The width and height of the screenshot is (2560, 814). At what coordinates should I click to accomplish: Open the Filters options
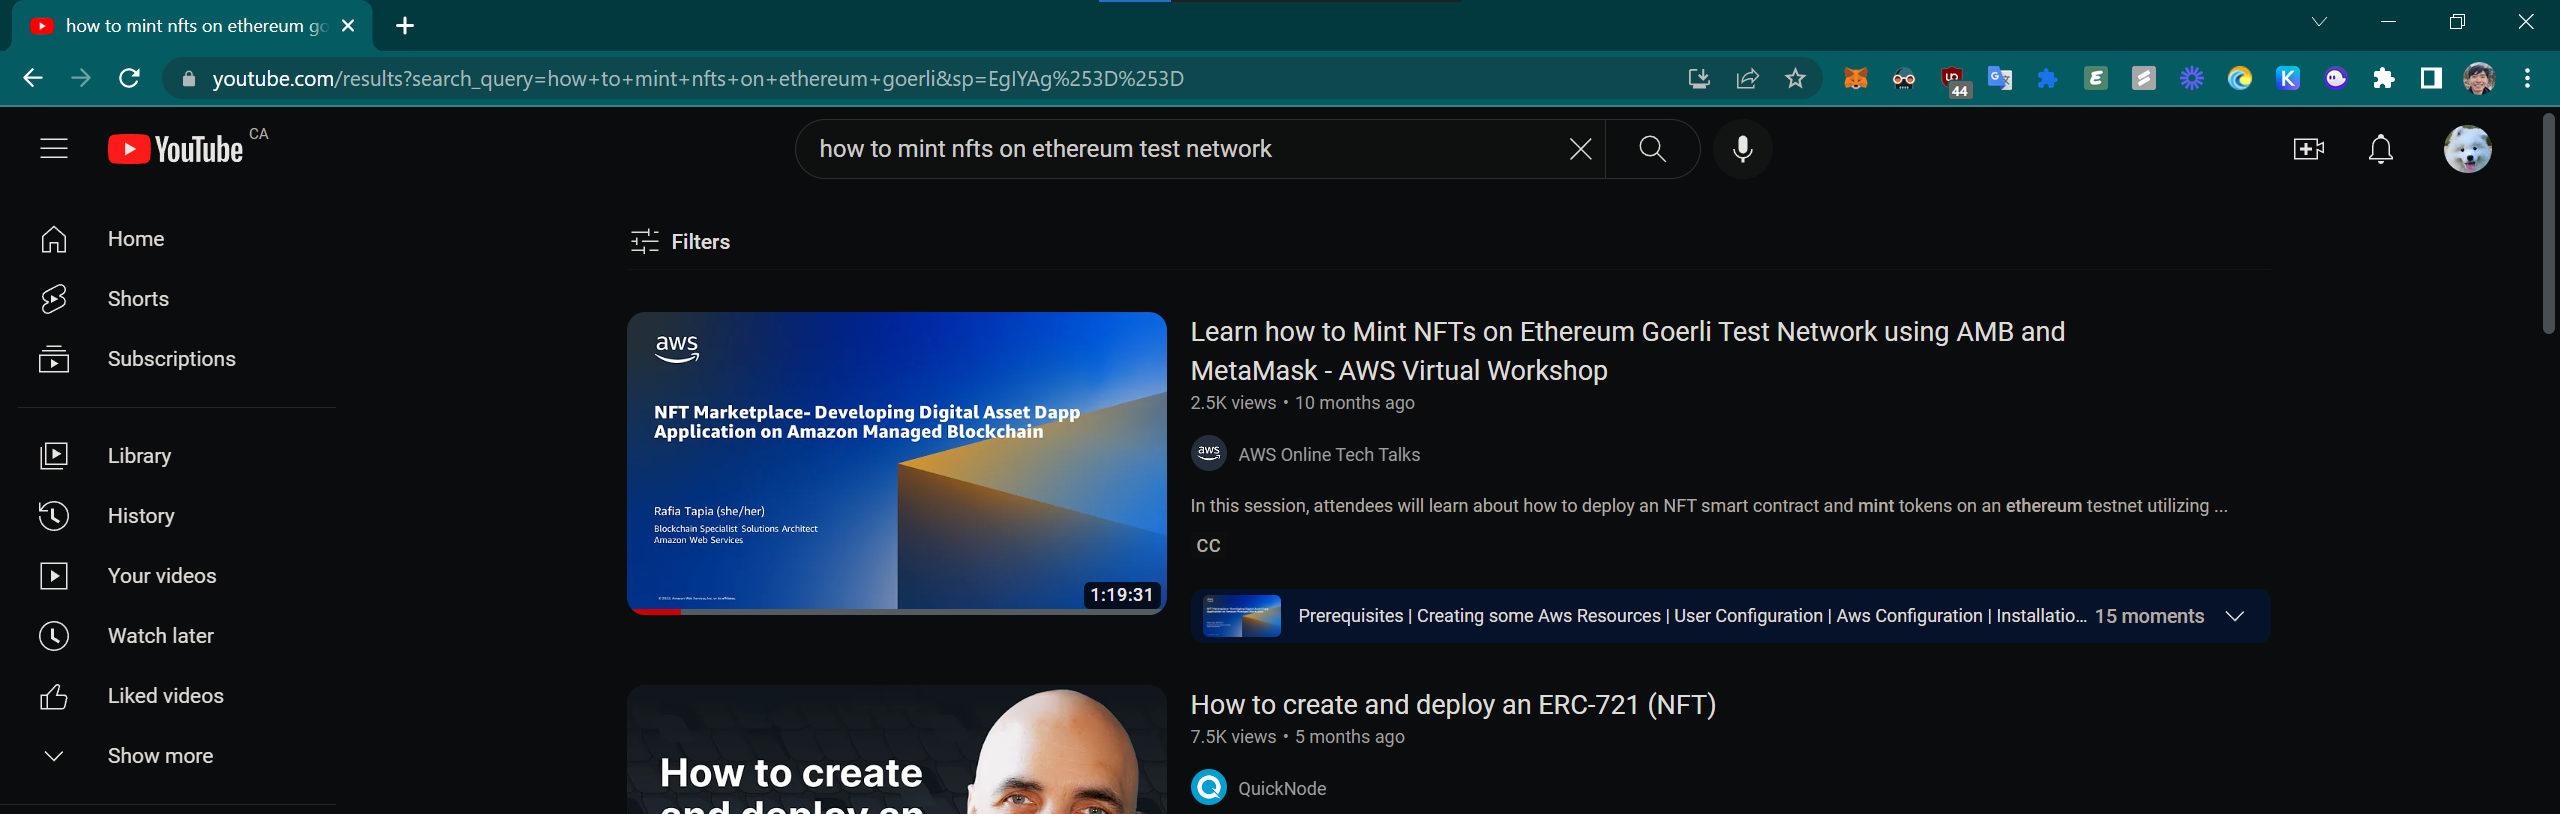tap(681, 242)
